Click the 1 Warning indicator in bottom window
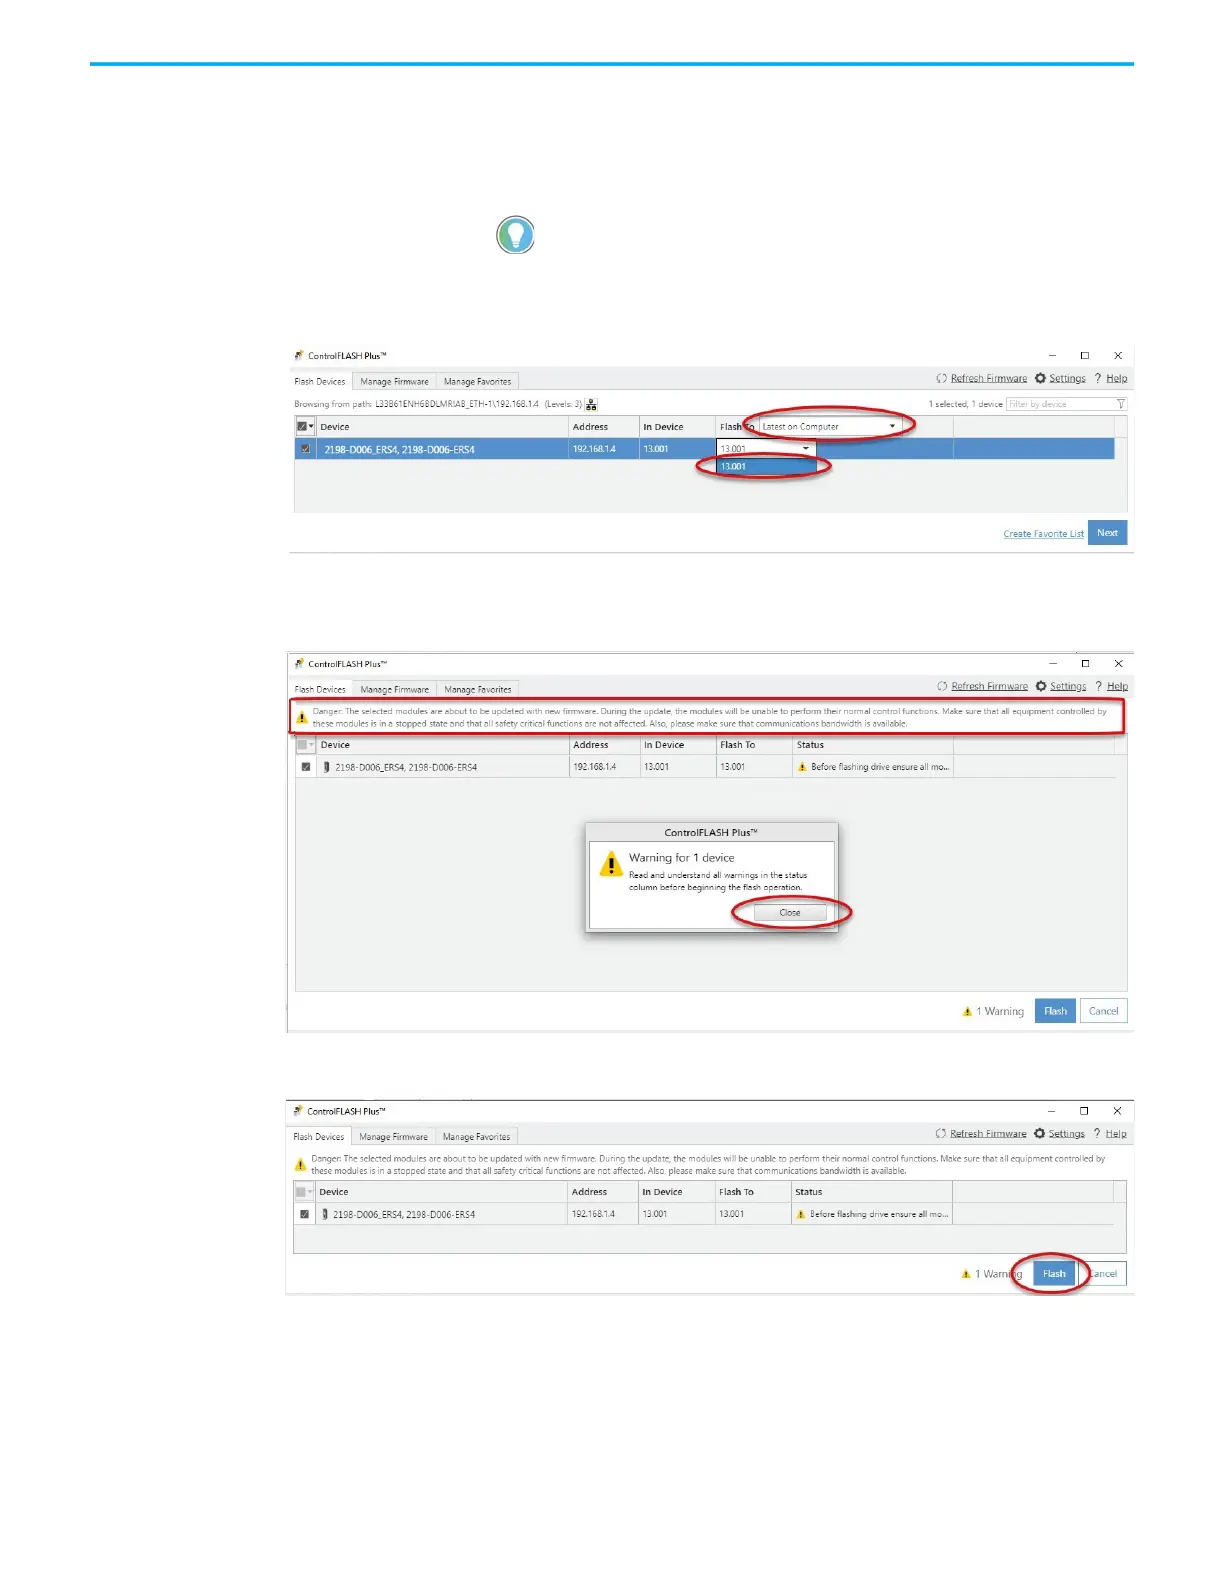Screen dimensions: 1224x1584 point(992,1274)
